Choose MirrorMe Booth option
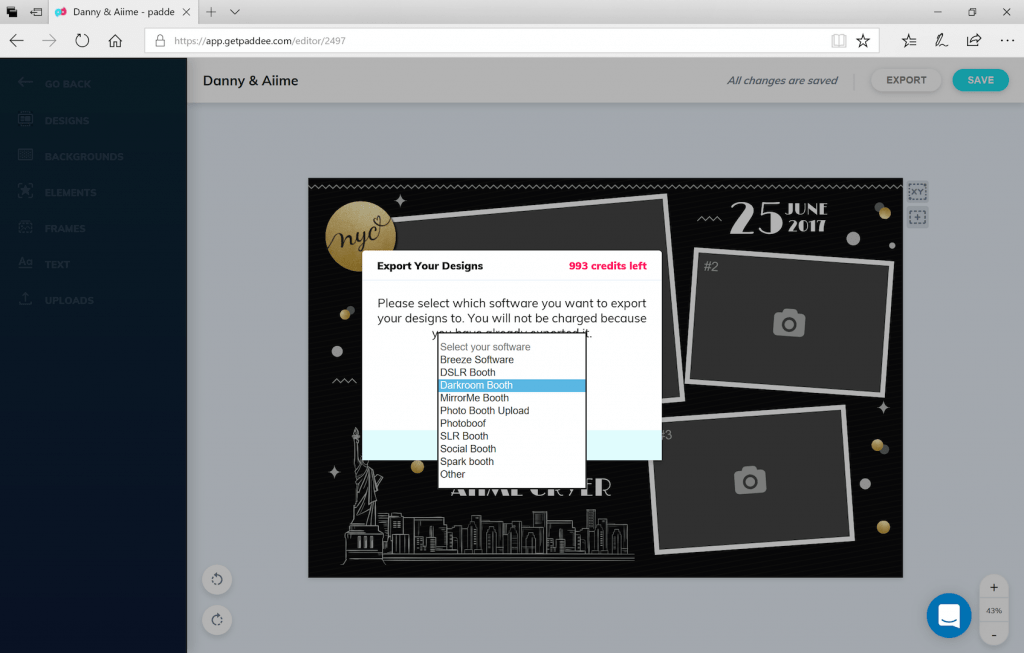 [x=511, y=398]
